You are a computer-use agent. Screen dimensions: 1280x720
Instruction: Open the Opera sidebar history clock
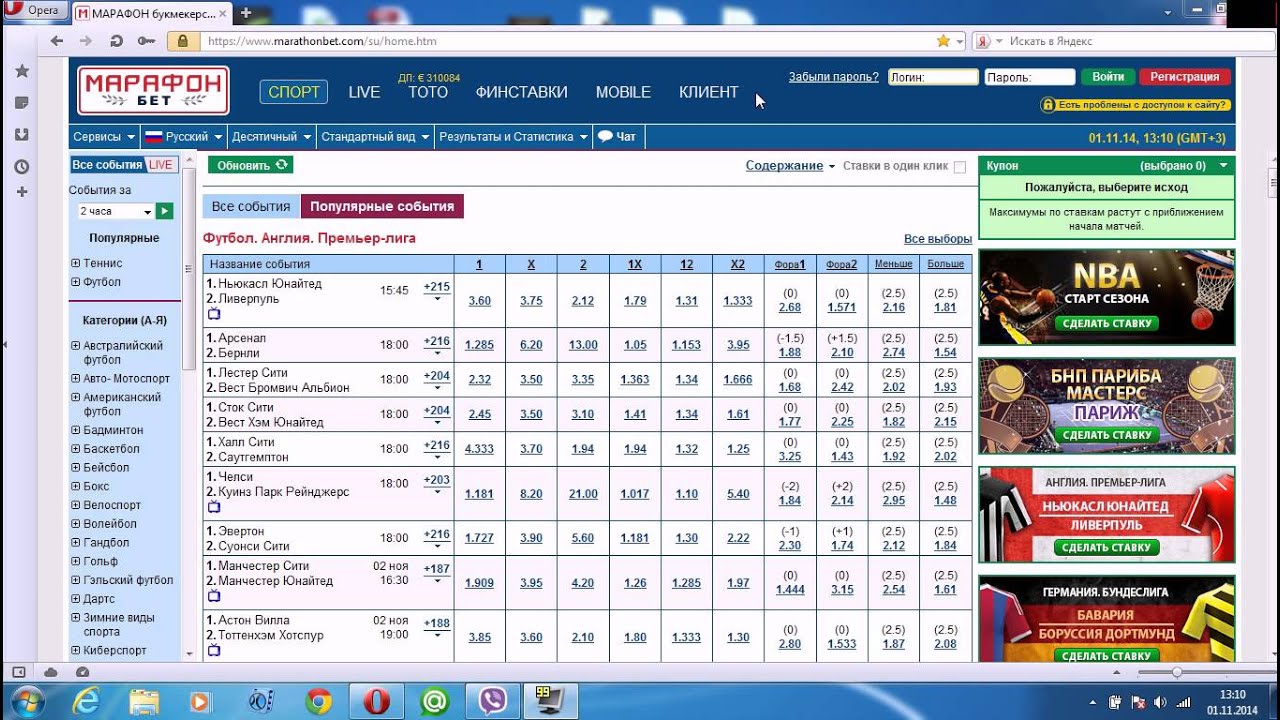pos(21,166)
